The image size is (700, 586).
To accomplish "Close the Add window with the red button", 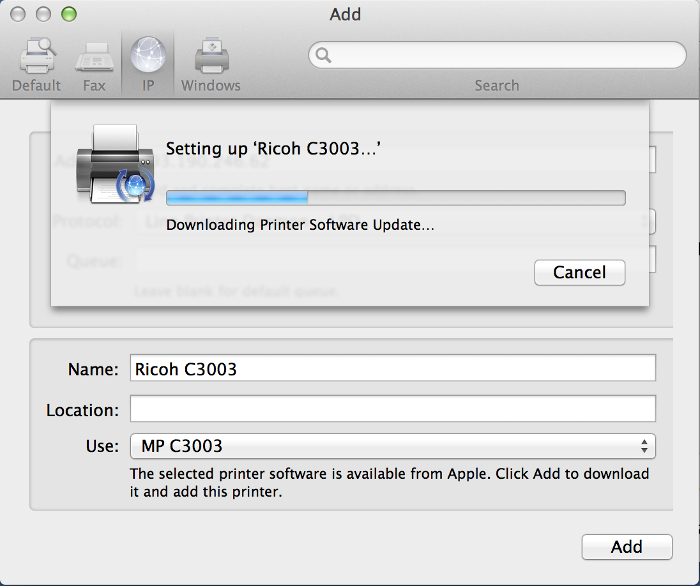I will (21, 14).
